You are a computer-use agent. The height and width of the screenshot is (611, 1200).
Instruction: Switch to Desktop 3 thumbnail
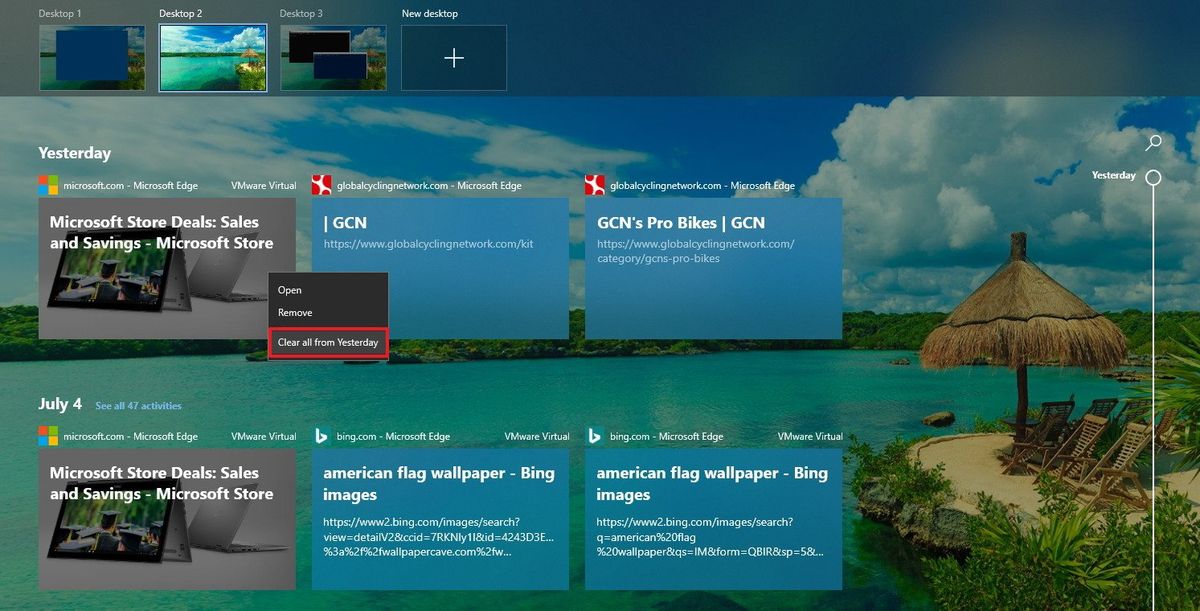pyautogui.click(x=333, y=58)
